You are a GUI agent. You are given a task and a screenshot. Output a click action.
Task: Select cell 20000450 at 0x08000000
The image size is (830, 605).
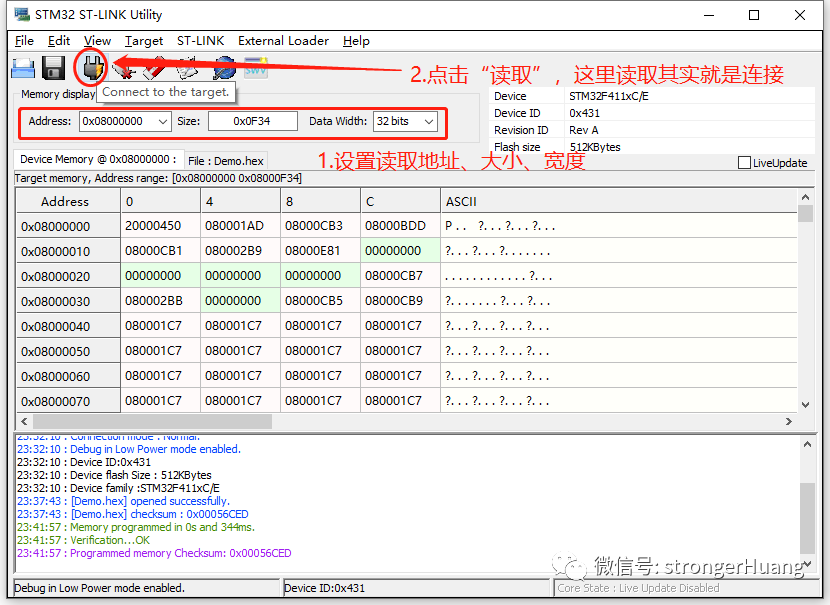160,226
